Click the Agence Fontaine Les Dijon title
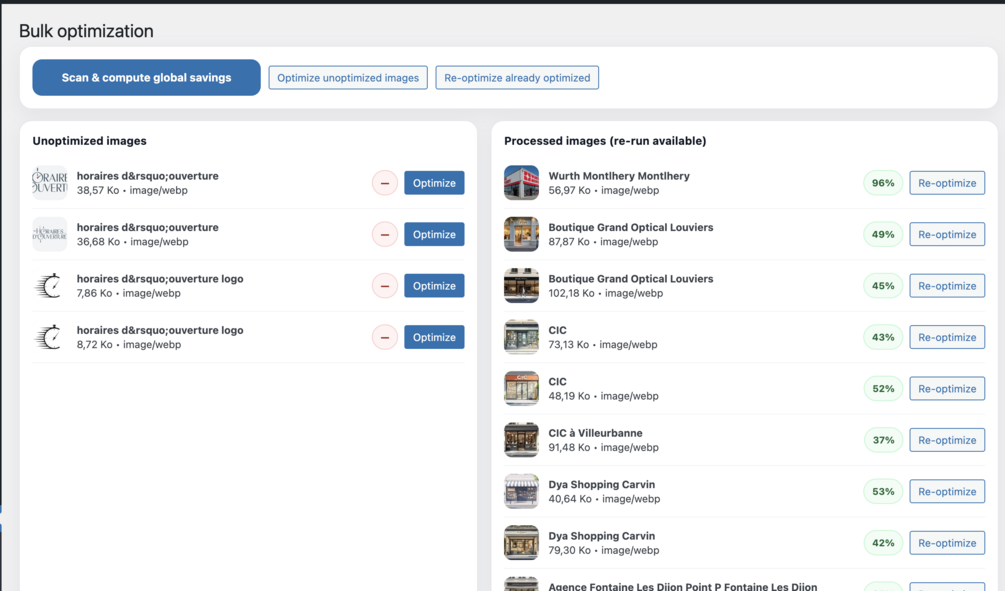Image resolution: width=1005 pixels, height=591 pixels. pyautogui.click(x=683, y=587)
